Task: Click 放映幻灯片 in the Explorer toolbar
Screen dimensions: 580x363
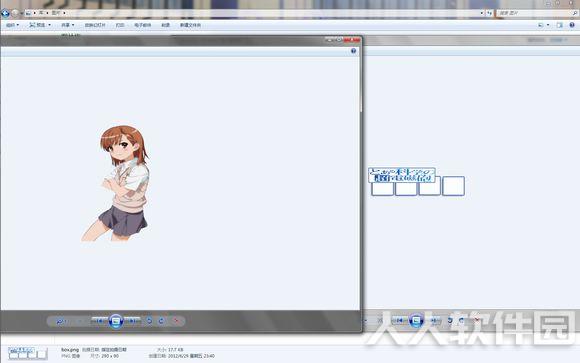Action: pos(95,25)
